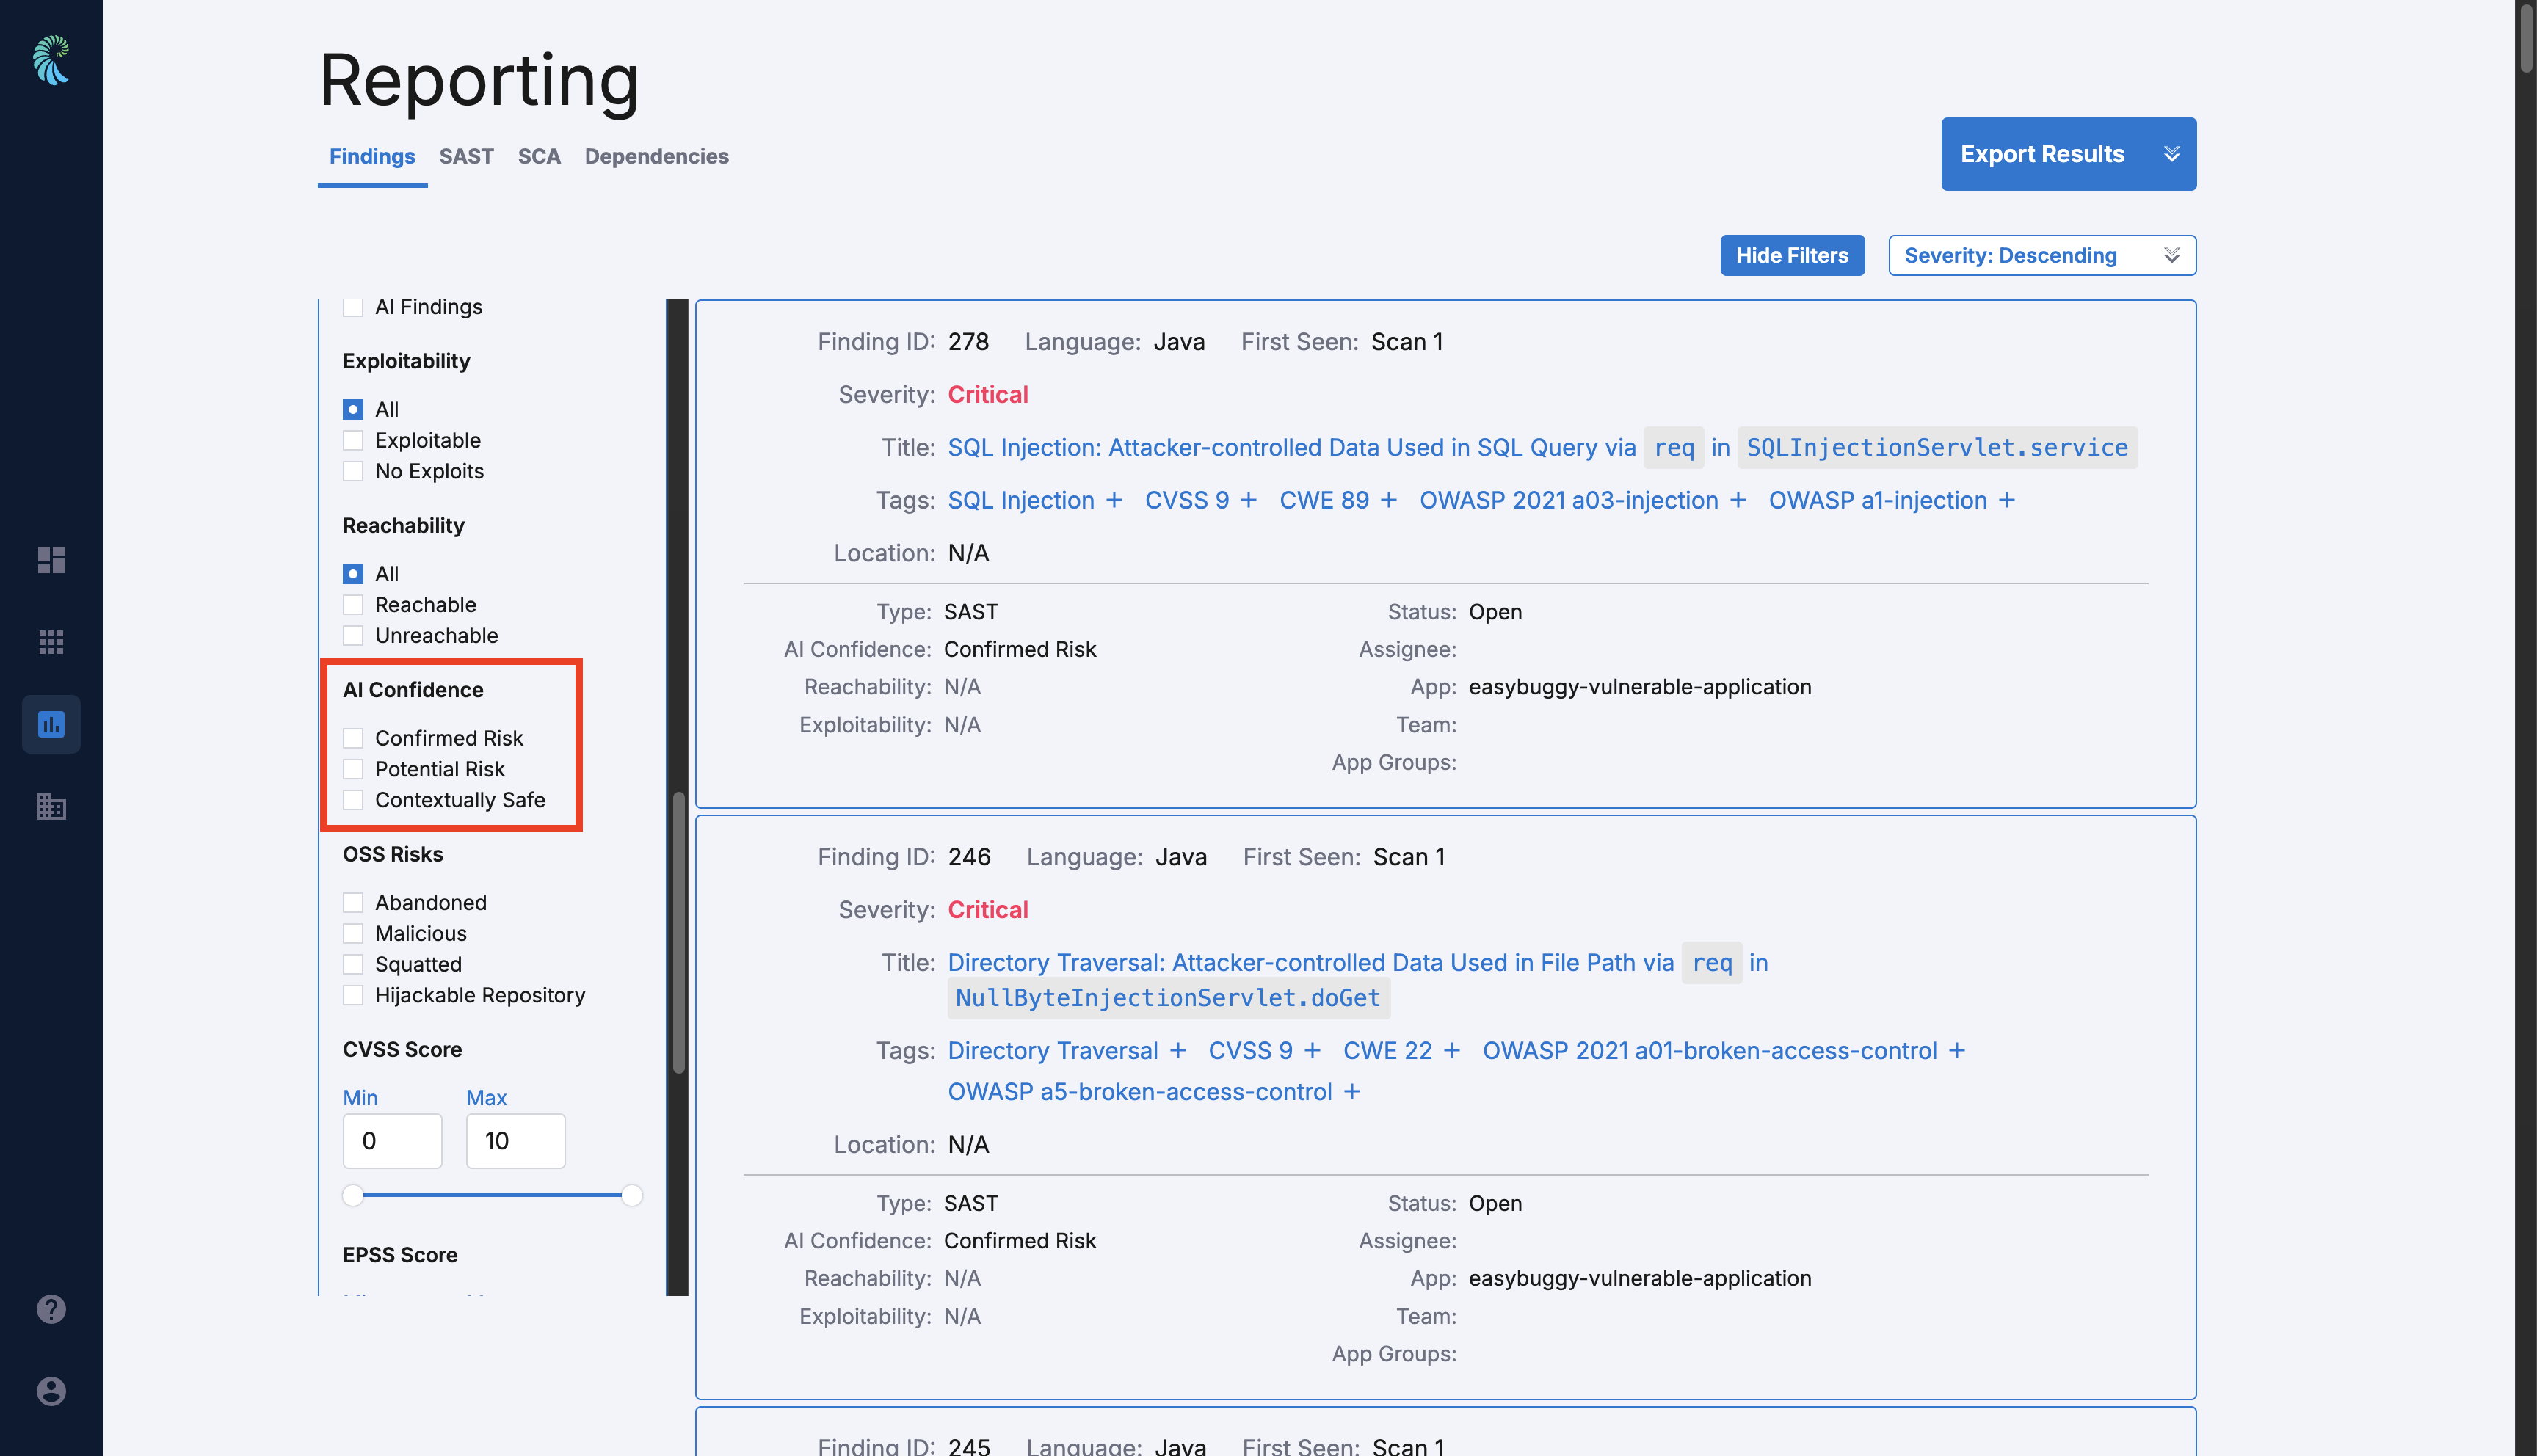Expand the Export Results dropdown arrow
Screen dimensions: 2537x1456
(x=2171, y=154)
